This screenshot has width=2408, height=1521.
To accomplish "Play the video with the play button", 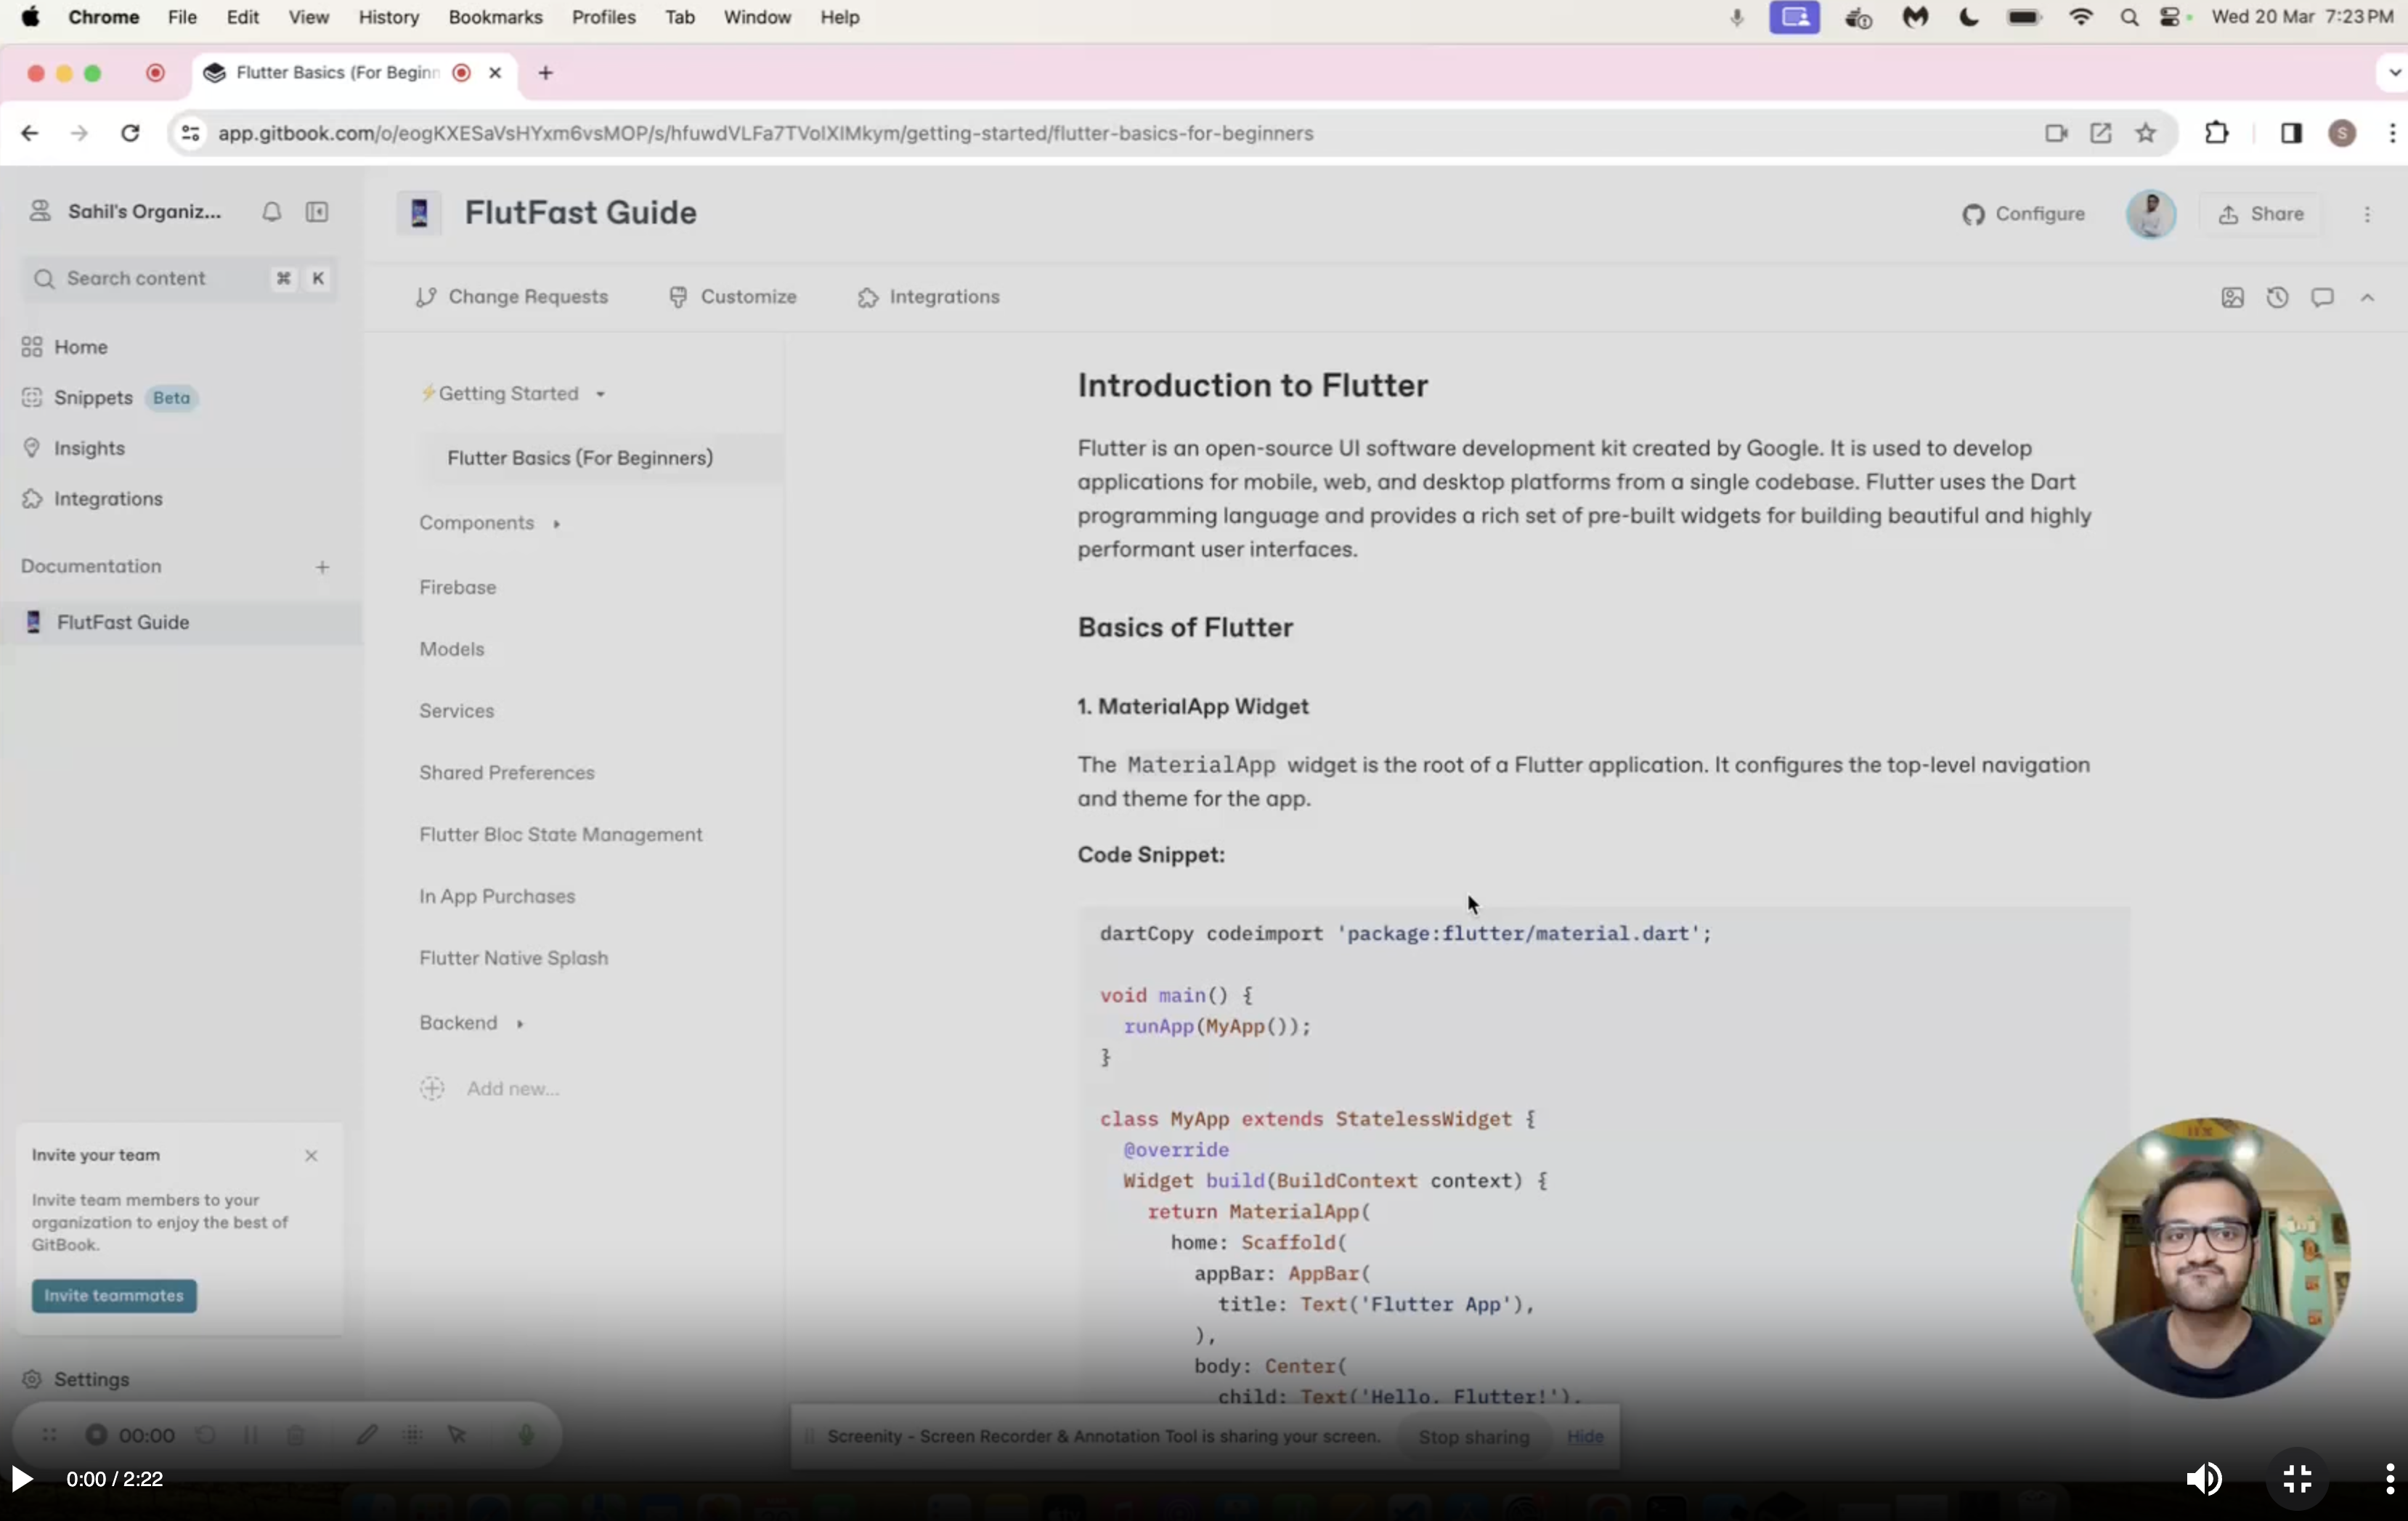I will (21, 1479).
